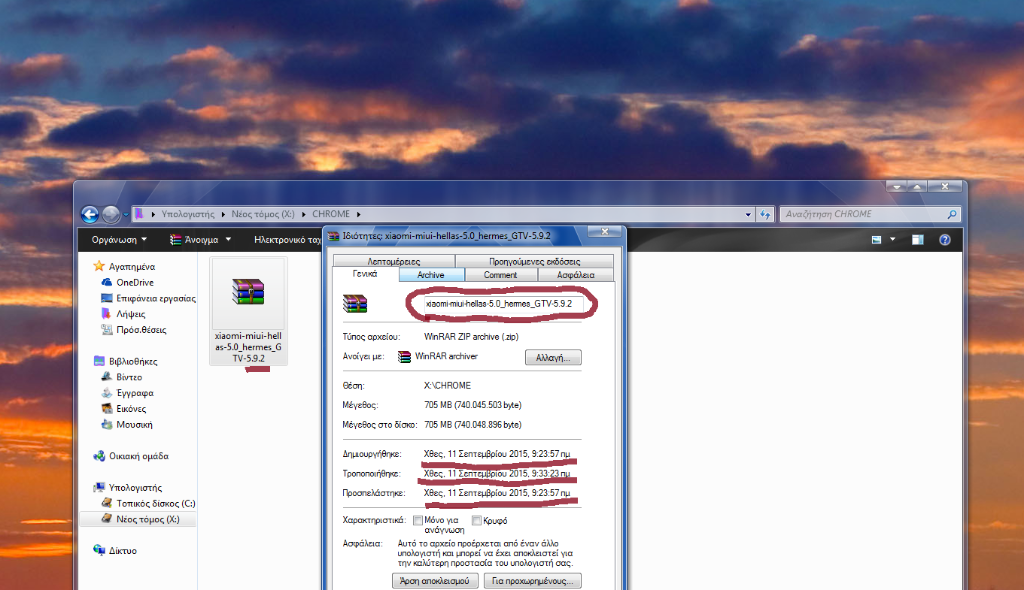Switch to the Λεπτομέρειες tab

point(394,261)
